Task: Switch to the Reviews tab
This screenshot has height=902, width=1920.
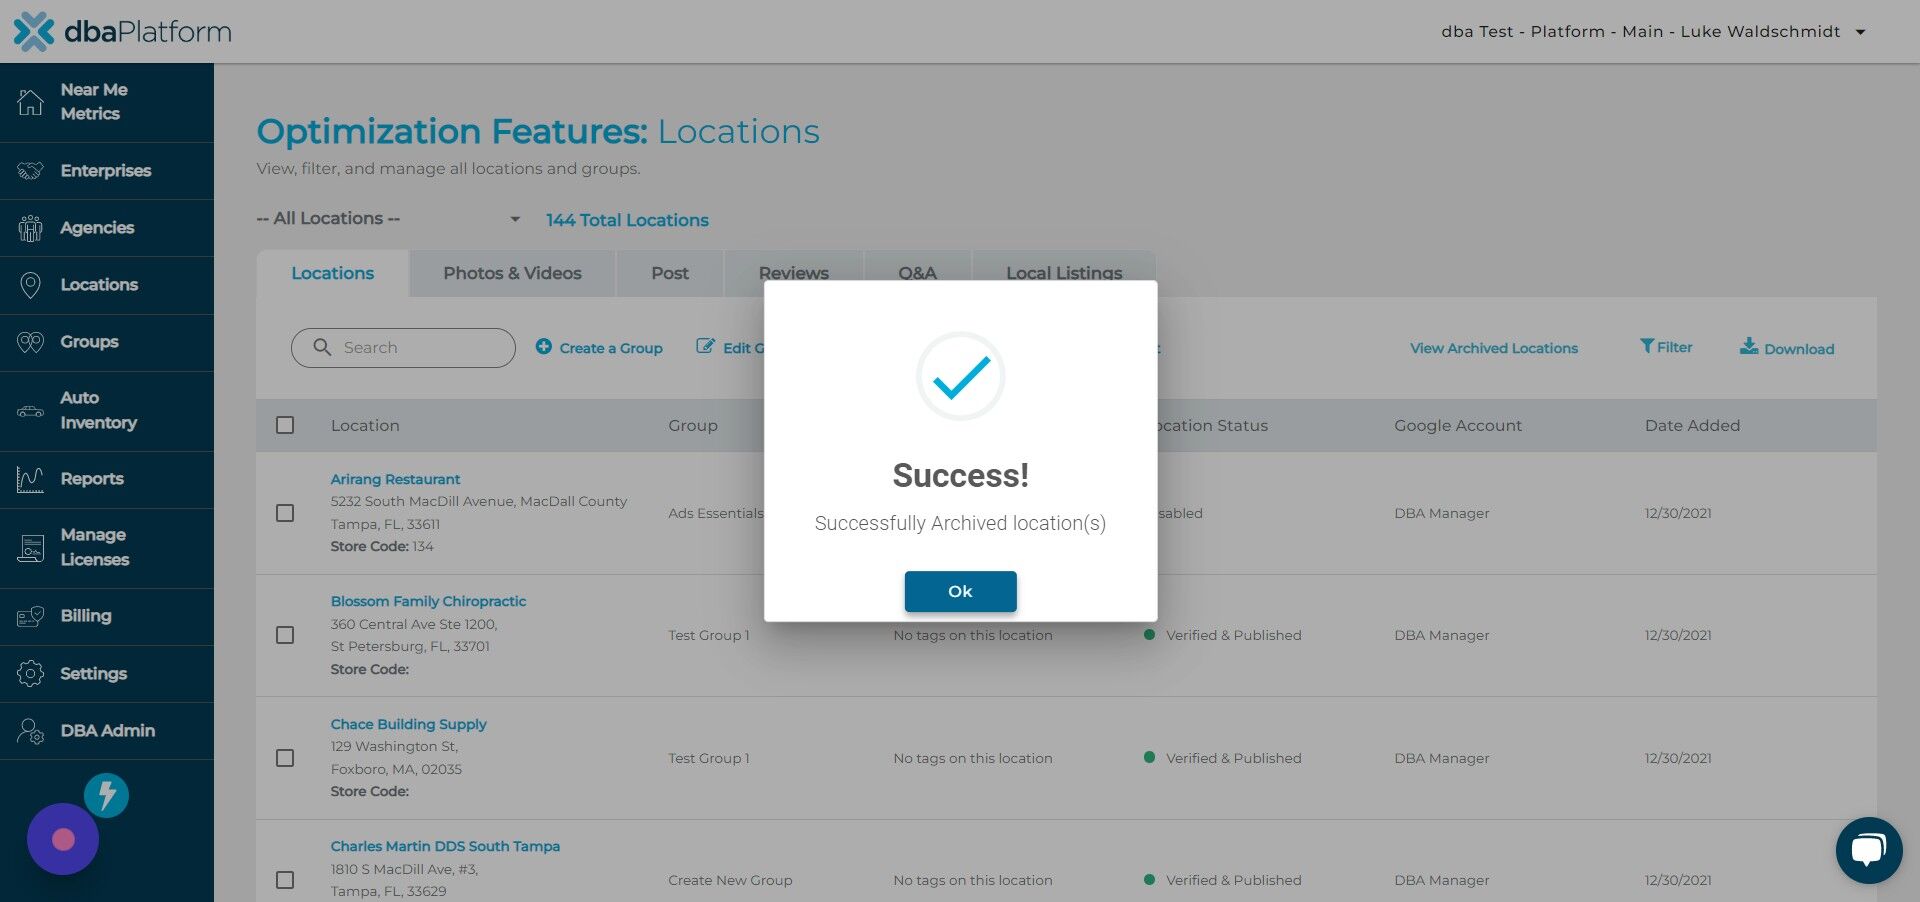Action: 793,272
